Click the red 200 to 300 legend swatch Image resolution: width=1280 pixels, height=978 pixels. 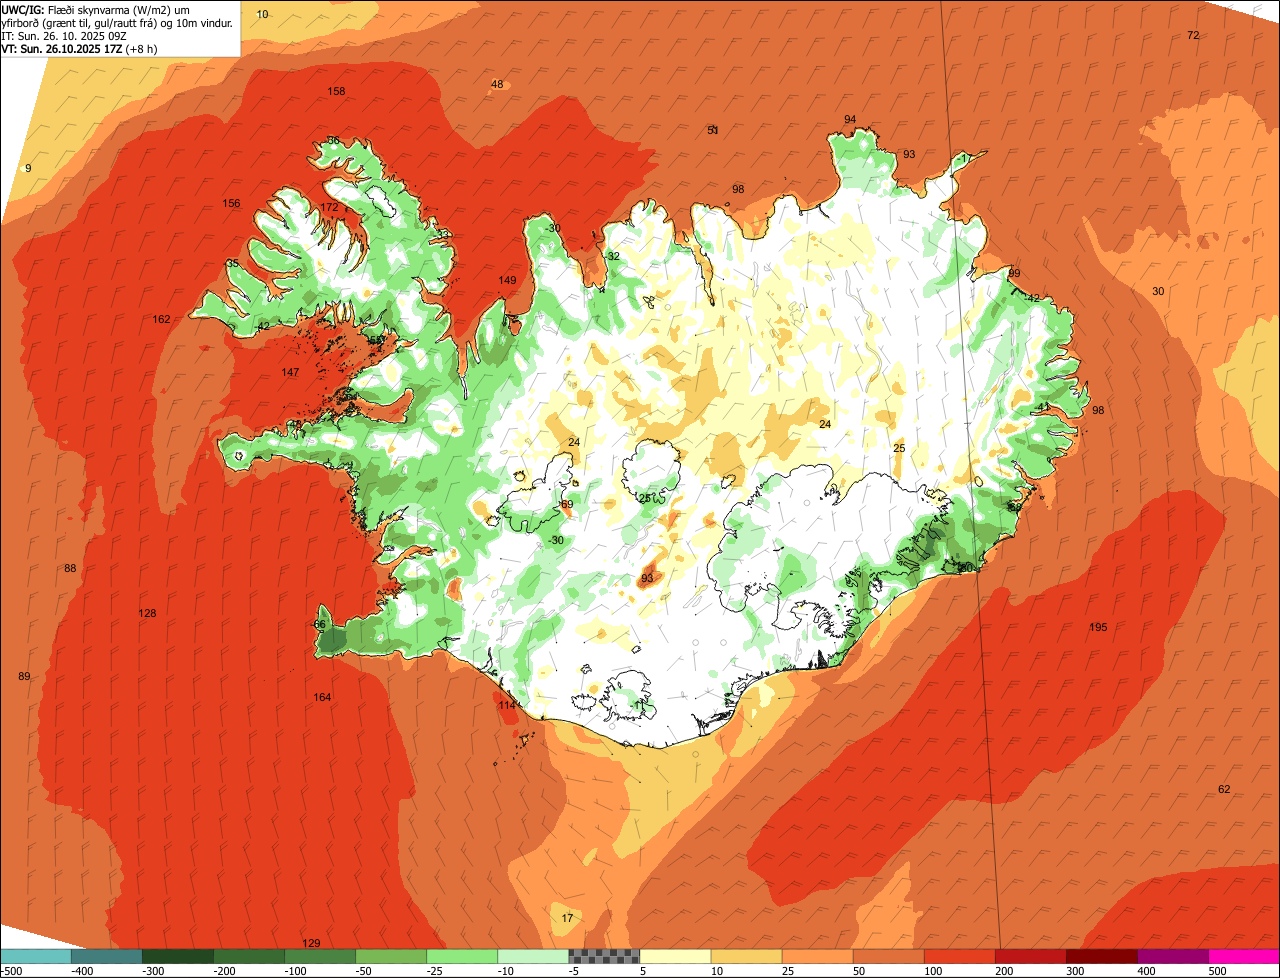1030,956
